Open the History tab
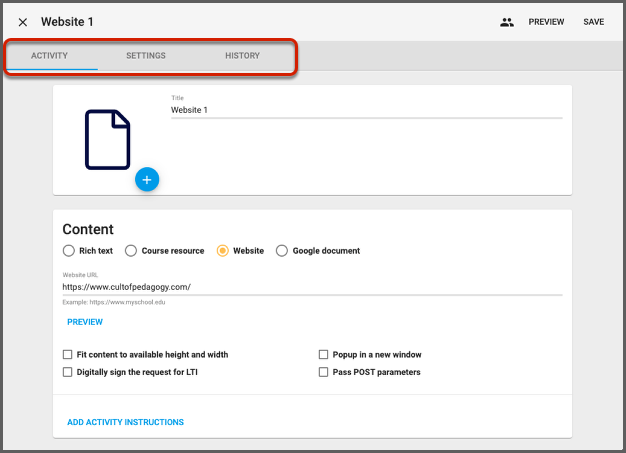626x453 pixels. point(242,56)
